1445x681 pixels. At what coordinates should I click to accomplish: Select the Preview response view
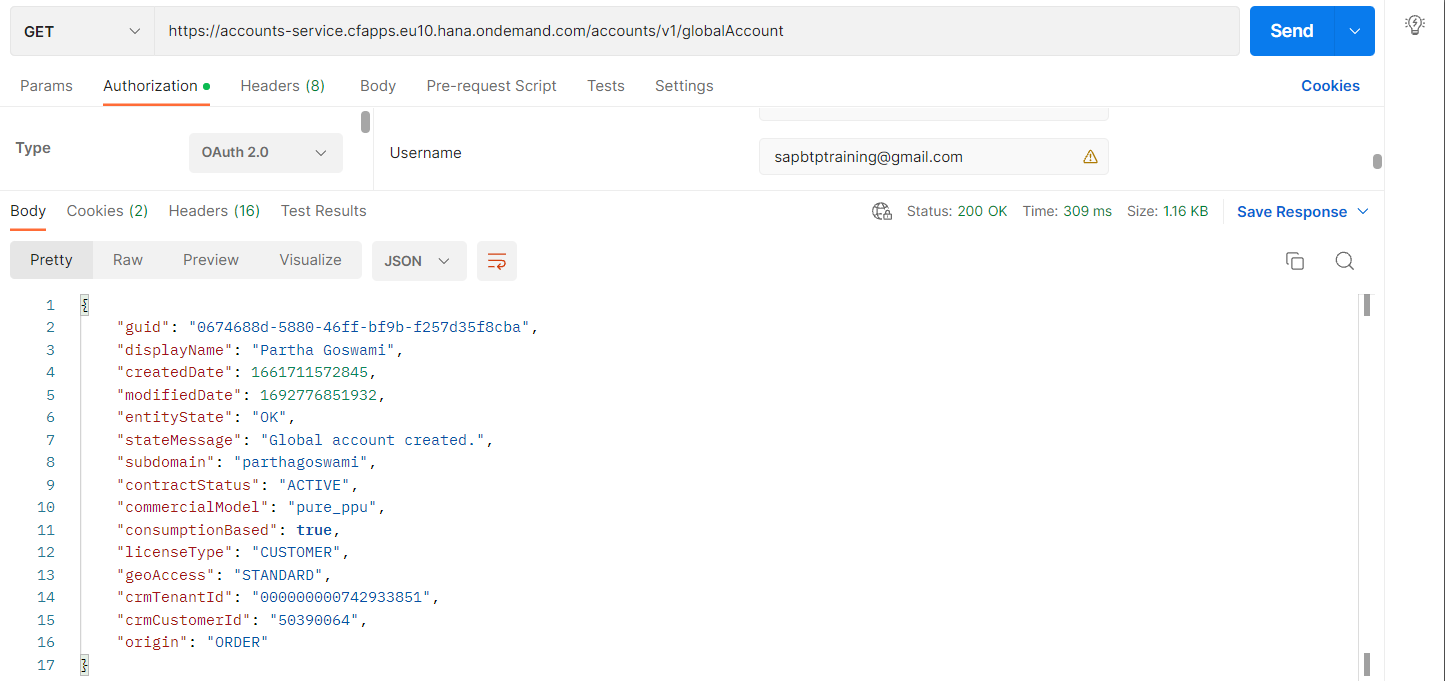pos(211,260)
